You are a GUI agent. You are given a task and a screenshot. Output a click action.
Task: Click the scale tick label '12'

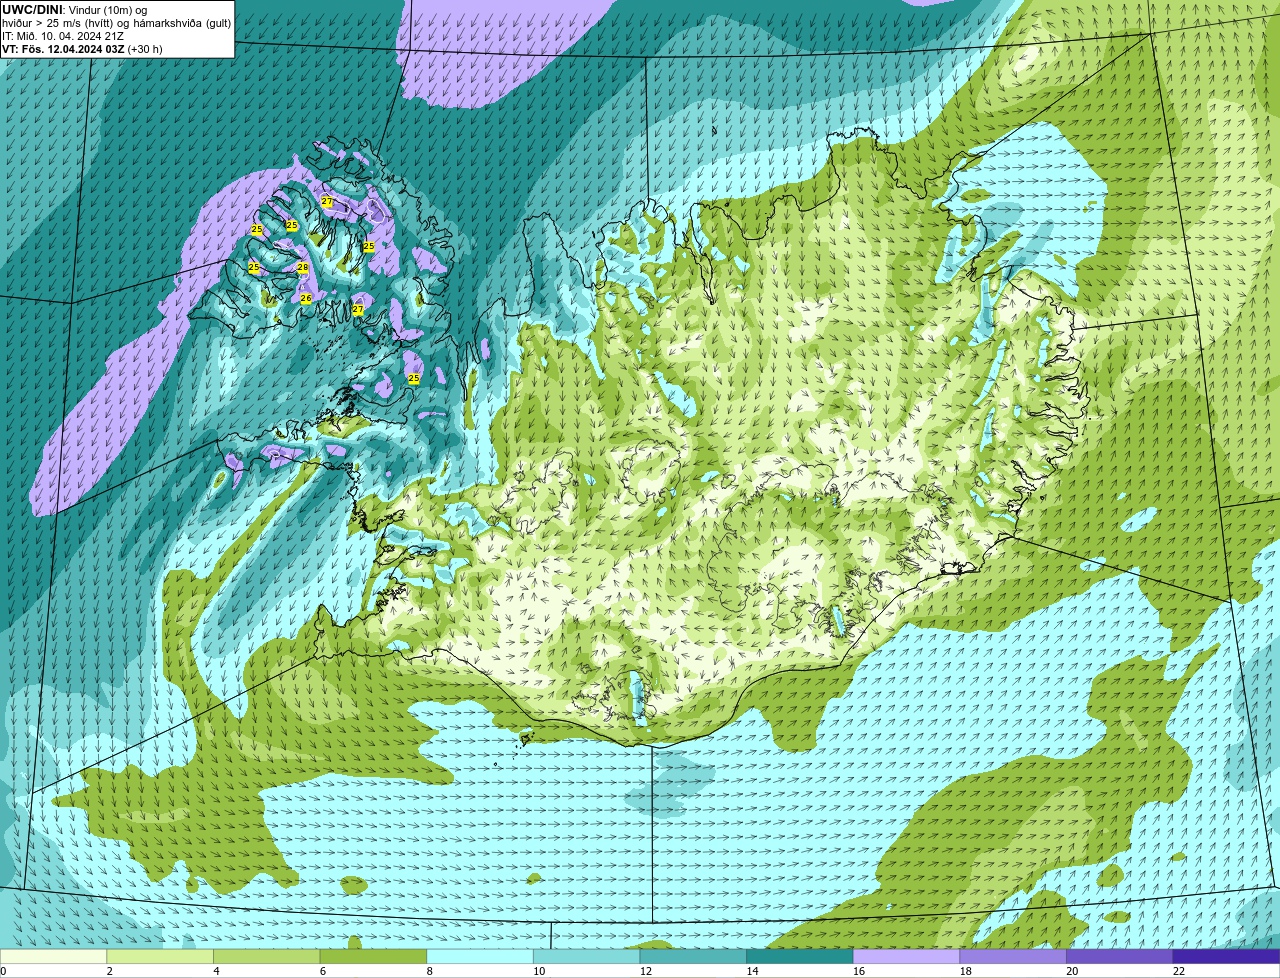point(646,971)
